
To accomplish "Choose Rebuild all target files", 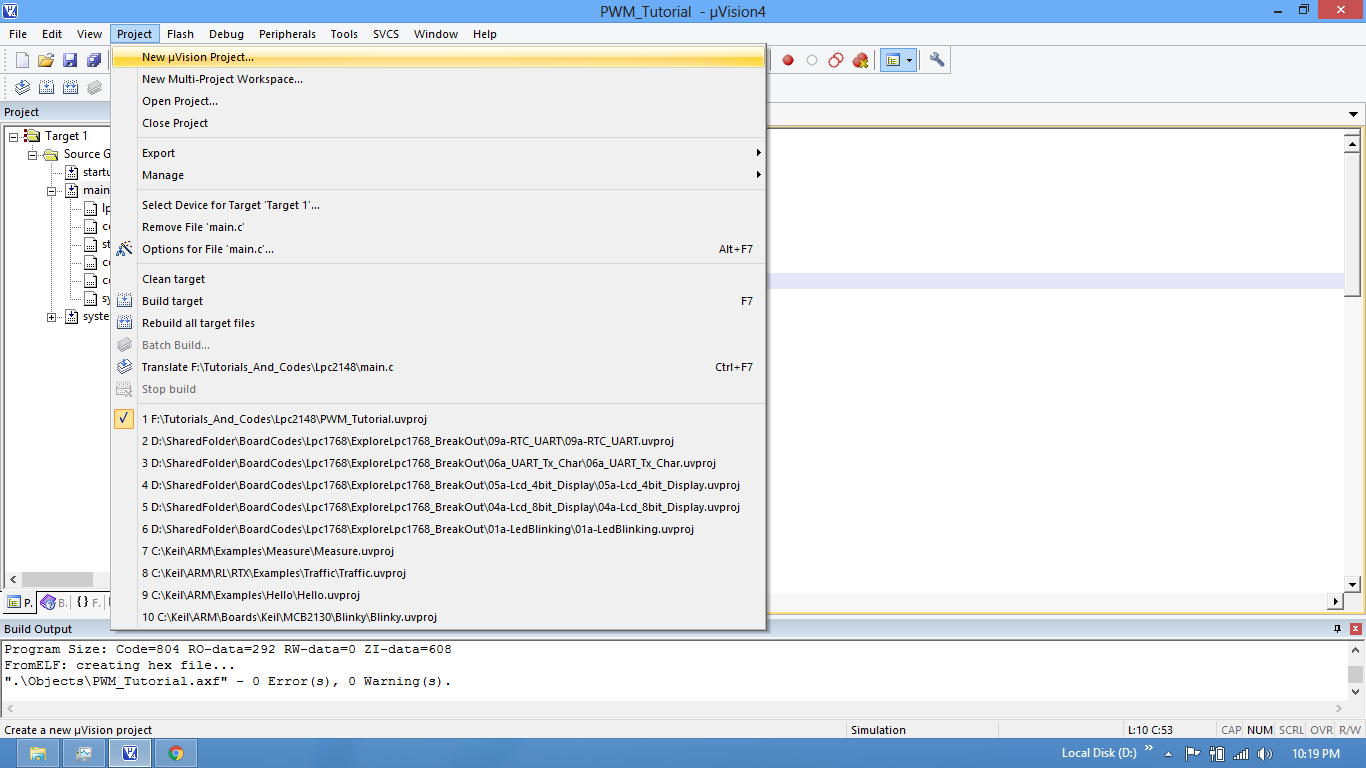I will (x=198, y=323).
